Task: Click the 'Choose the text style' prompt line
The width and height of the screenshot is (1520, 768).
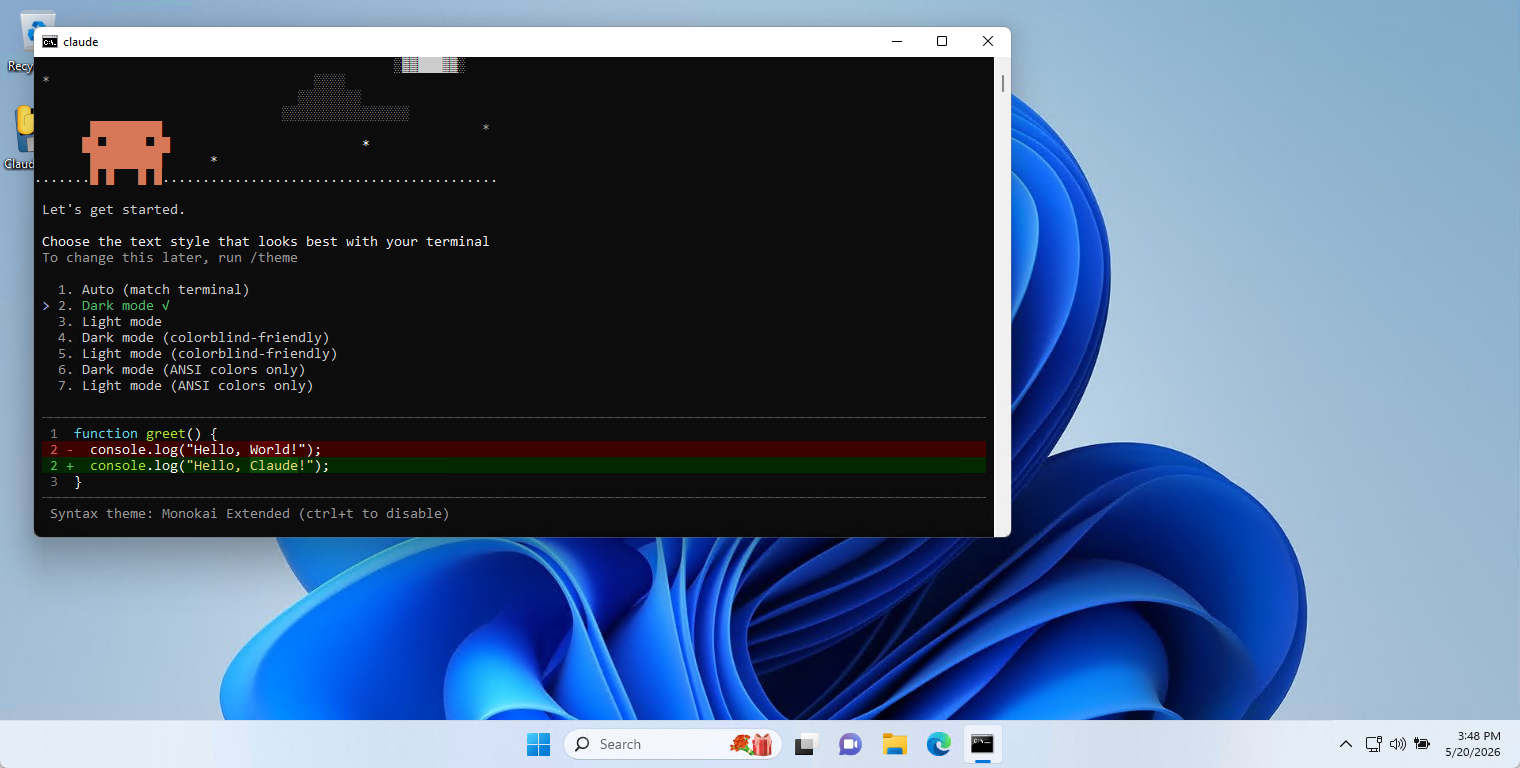Action: (266, 241)
